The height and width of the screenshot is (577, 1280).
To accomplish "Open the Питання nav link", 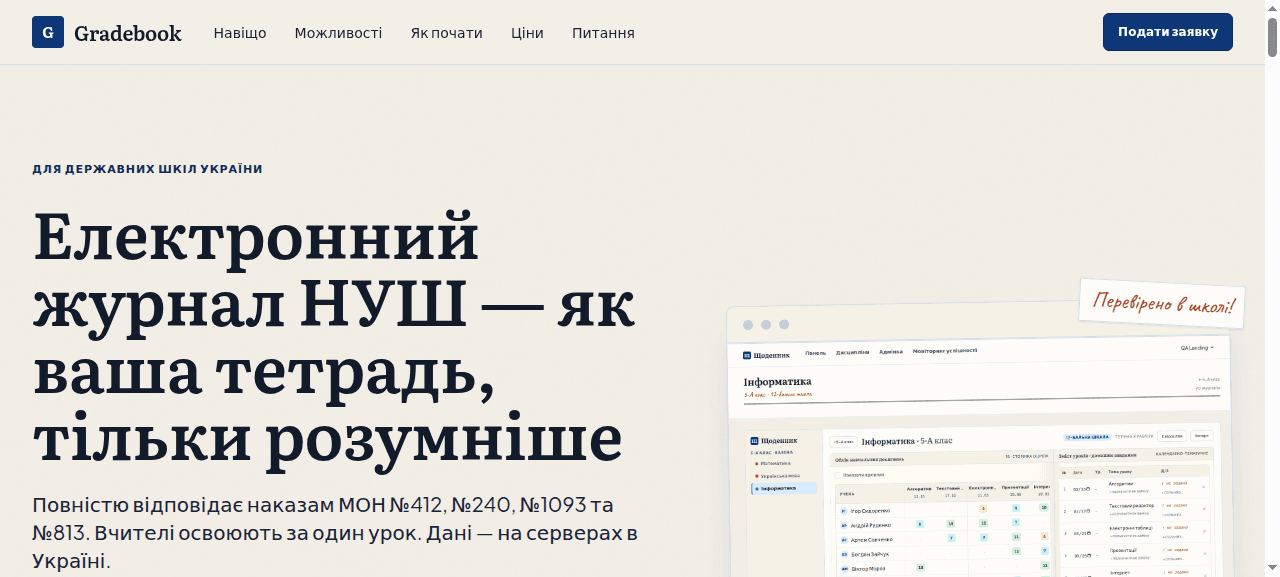I will (x=603, y=33).
